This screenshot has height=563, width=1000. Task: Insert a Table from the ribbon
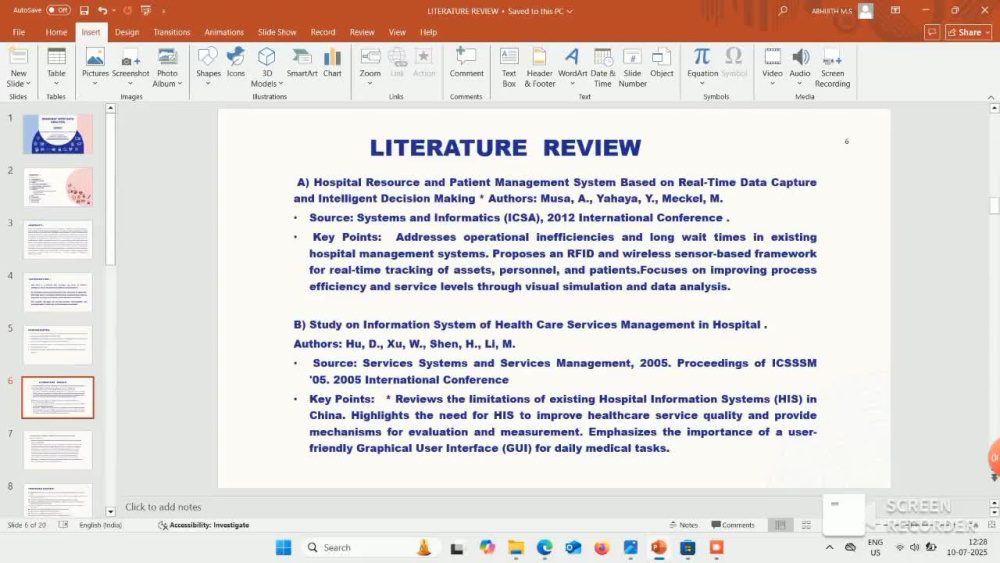click(x=56, y=67)
